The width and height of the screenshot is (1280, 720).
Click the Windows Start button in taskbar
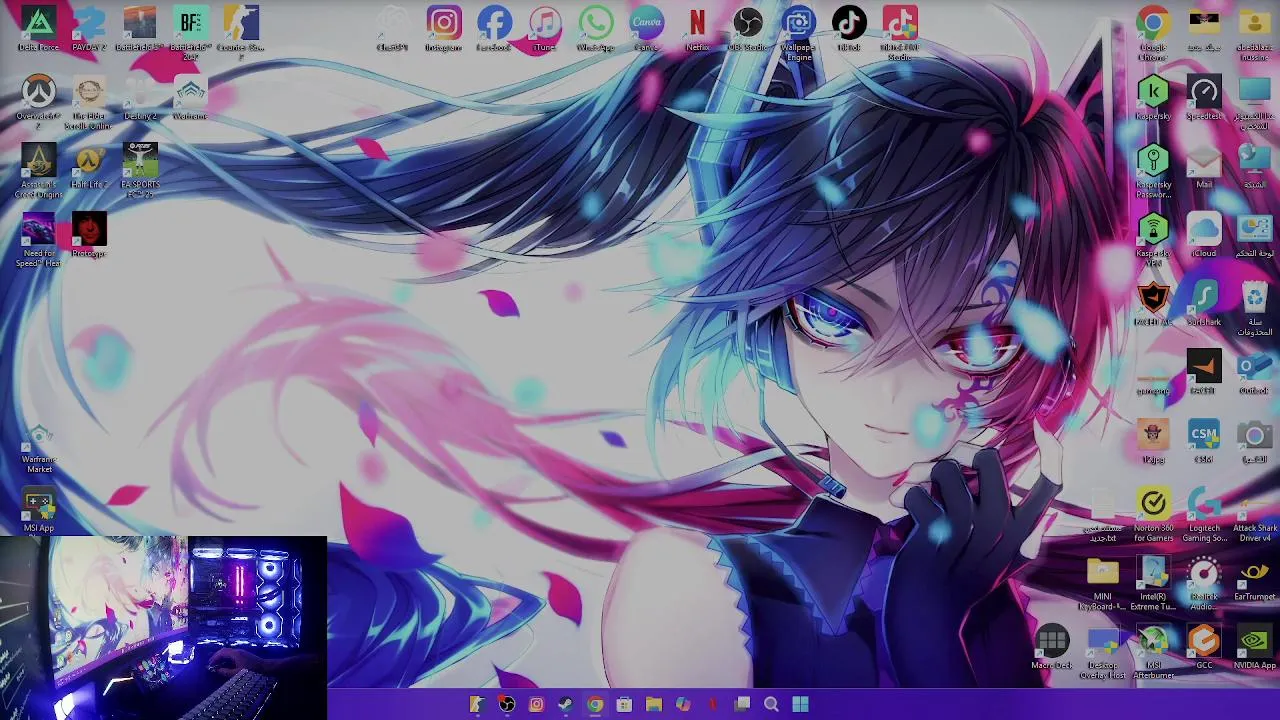pos(800,705)
